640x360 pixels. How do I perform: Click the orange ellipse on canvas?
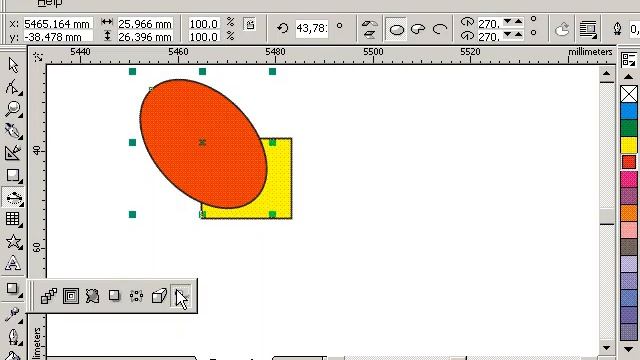pyautogui.click(x=203, y=143)
